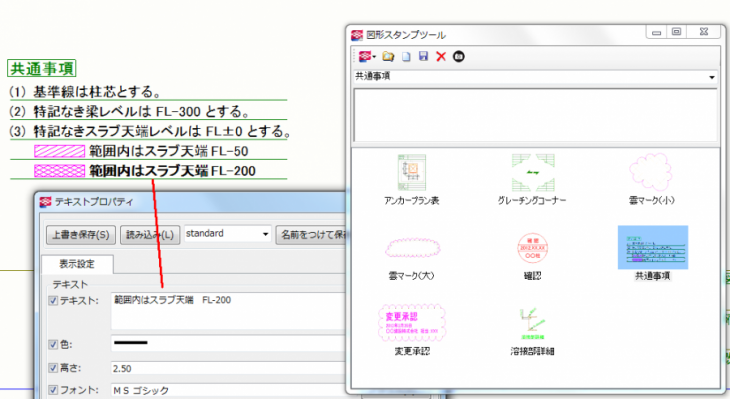Click the empty preview box in stamp tool
The image size is (730, 399).
click(x=535, y=115)
